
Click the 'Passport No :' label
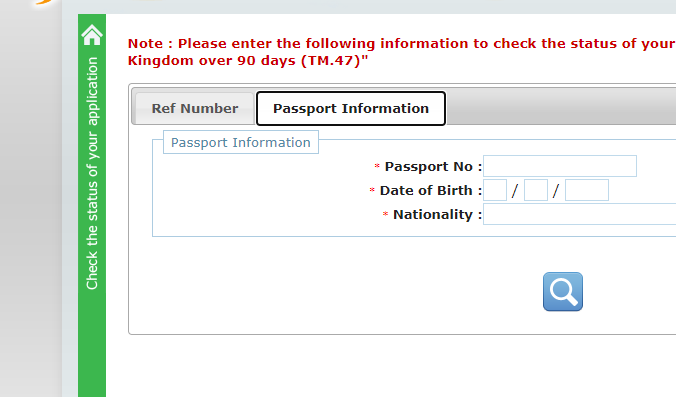433,167
